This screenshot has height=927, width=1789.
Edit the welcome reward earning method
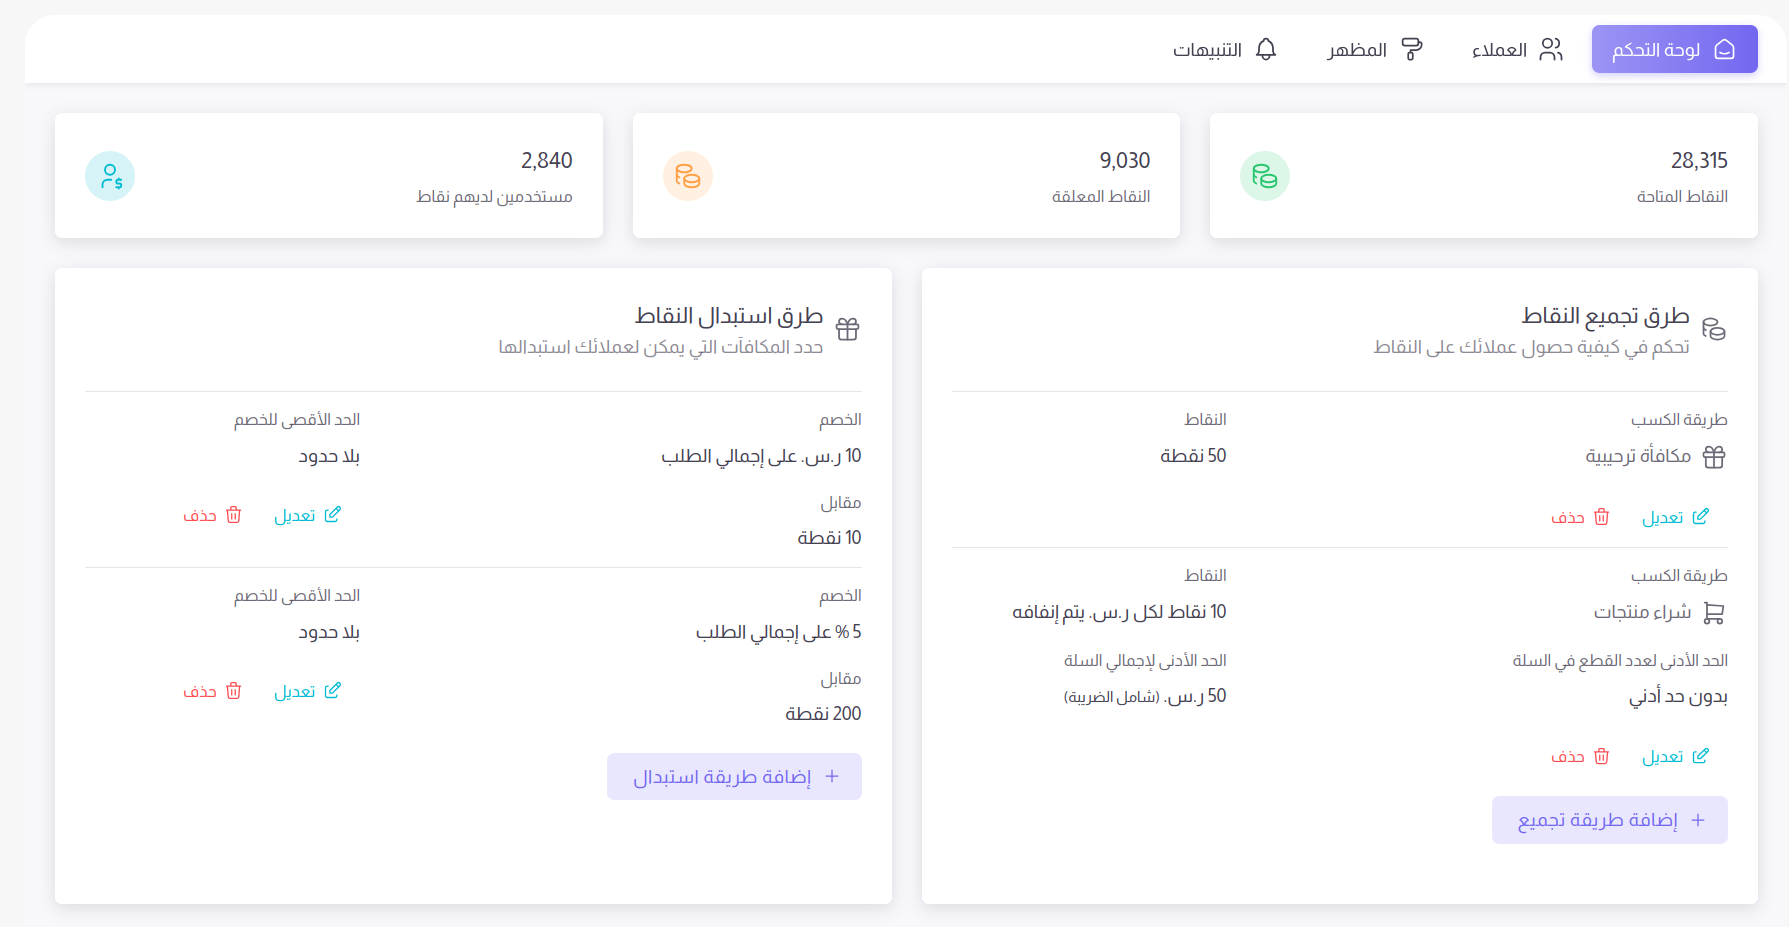pos(1675,517)
